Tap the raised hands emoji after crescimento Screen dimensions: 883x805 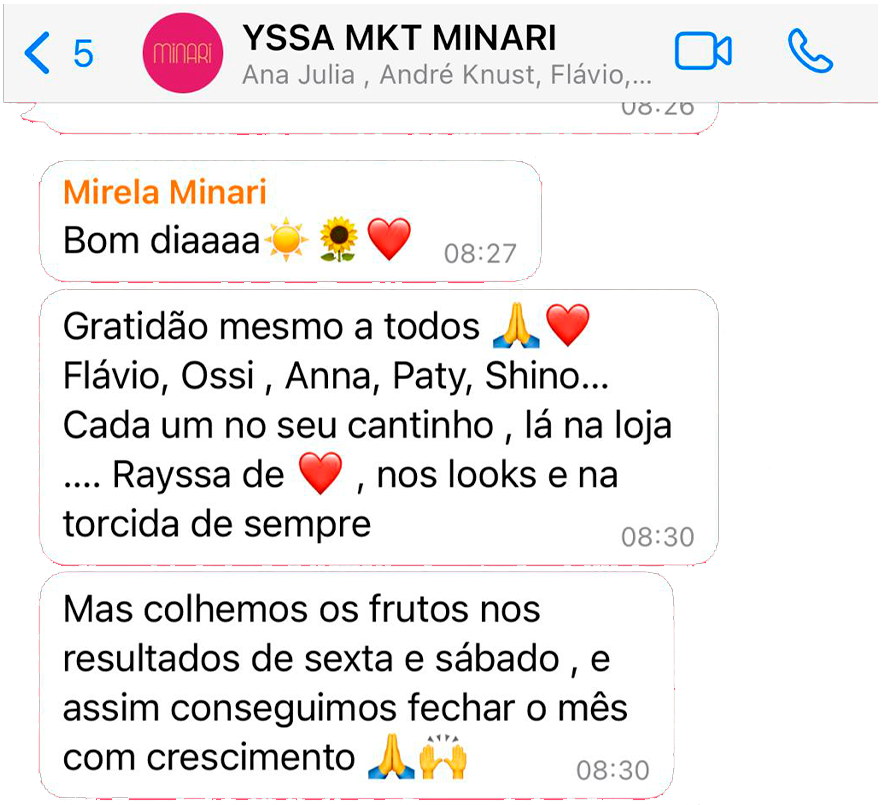(x=444, y=757)
